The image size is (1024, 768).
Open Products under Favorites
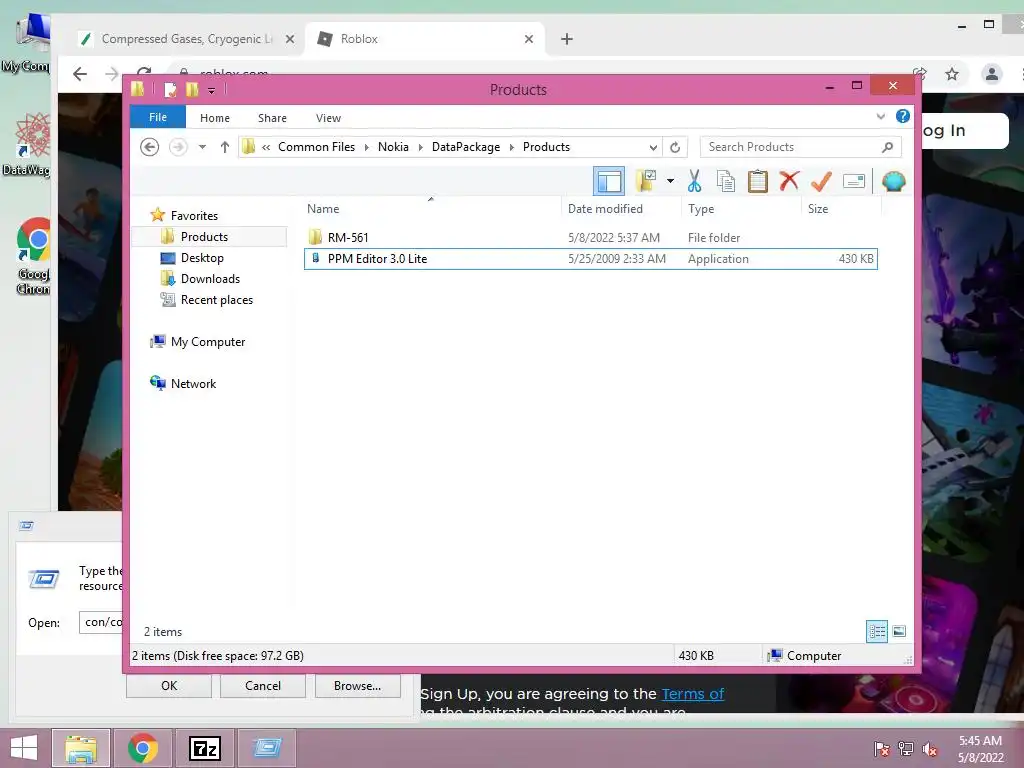(204, 236)
